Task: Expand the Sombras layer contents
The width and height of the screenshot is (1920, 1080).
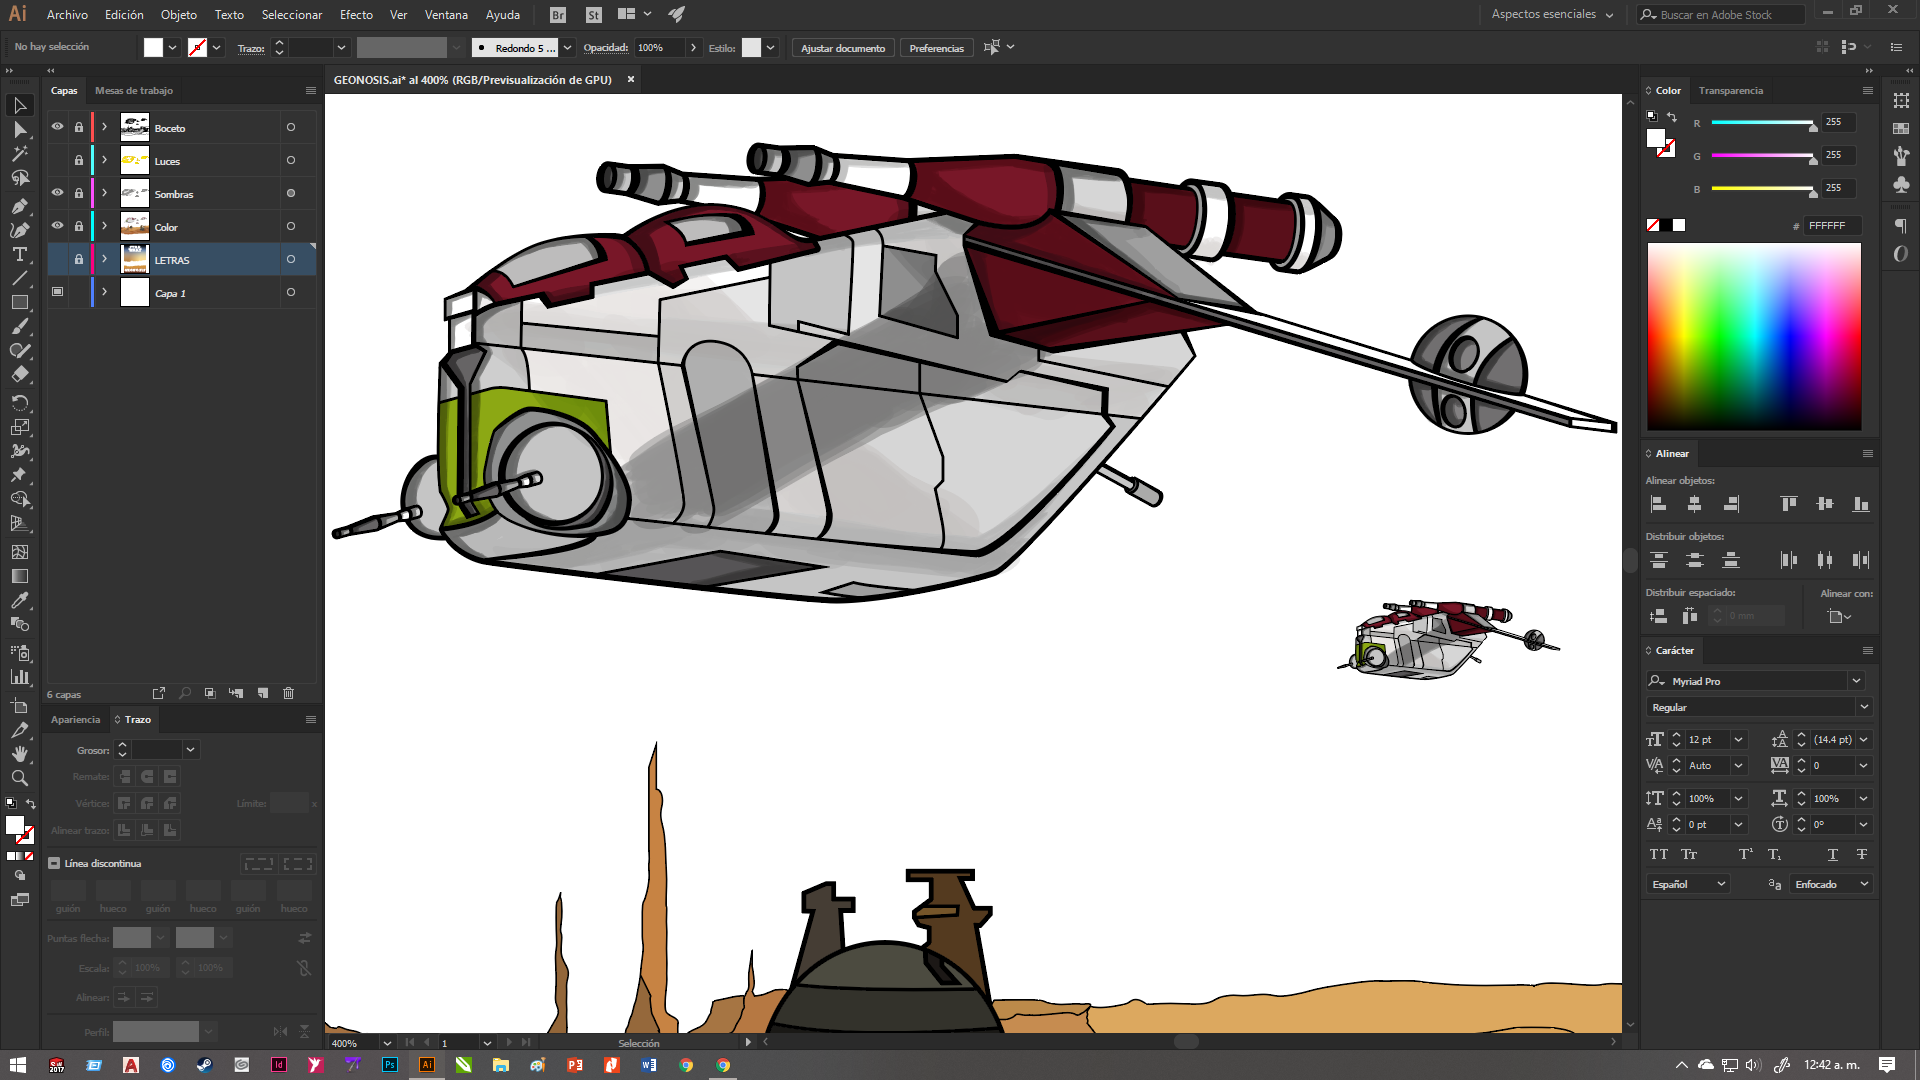Action: coord(104,193)
